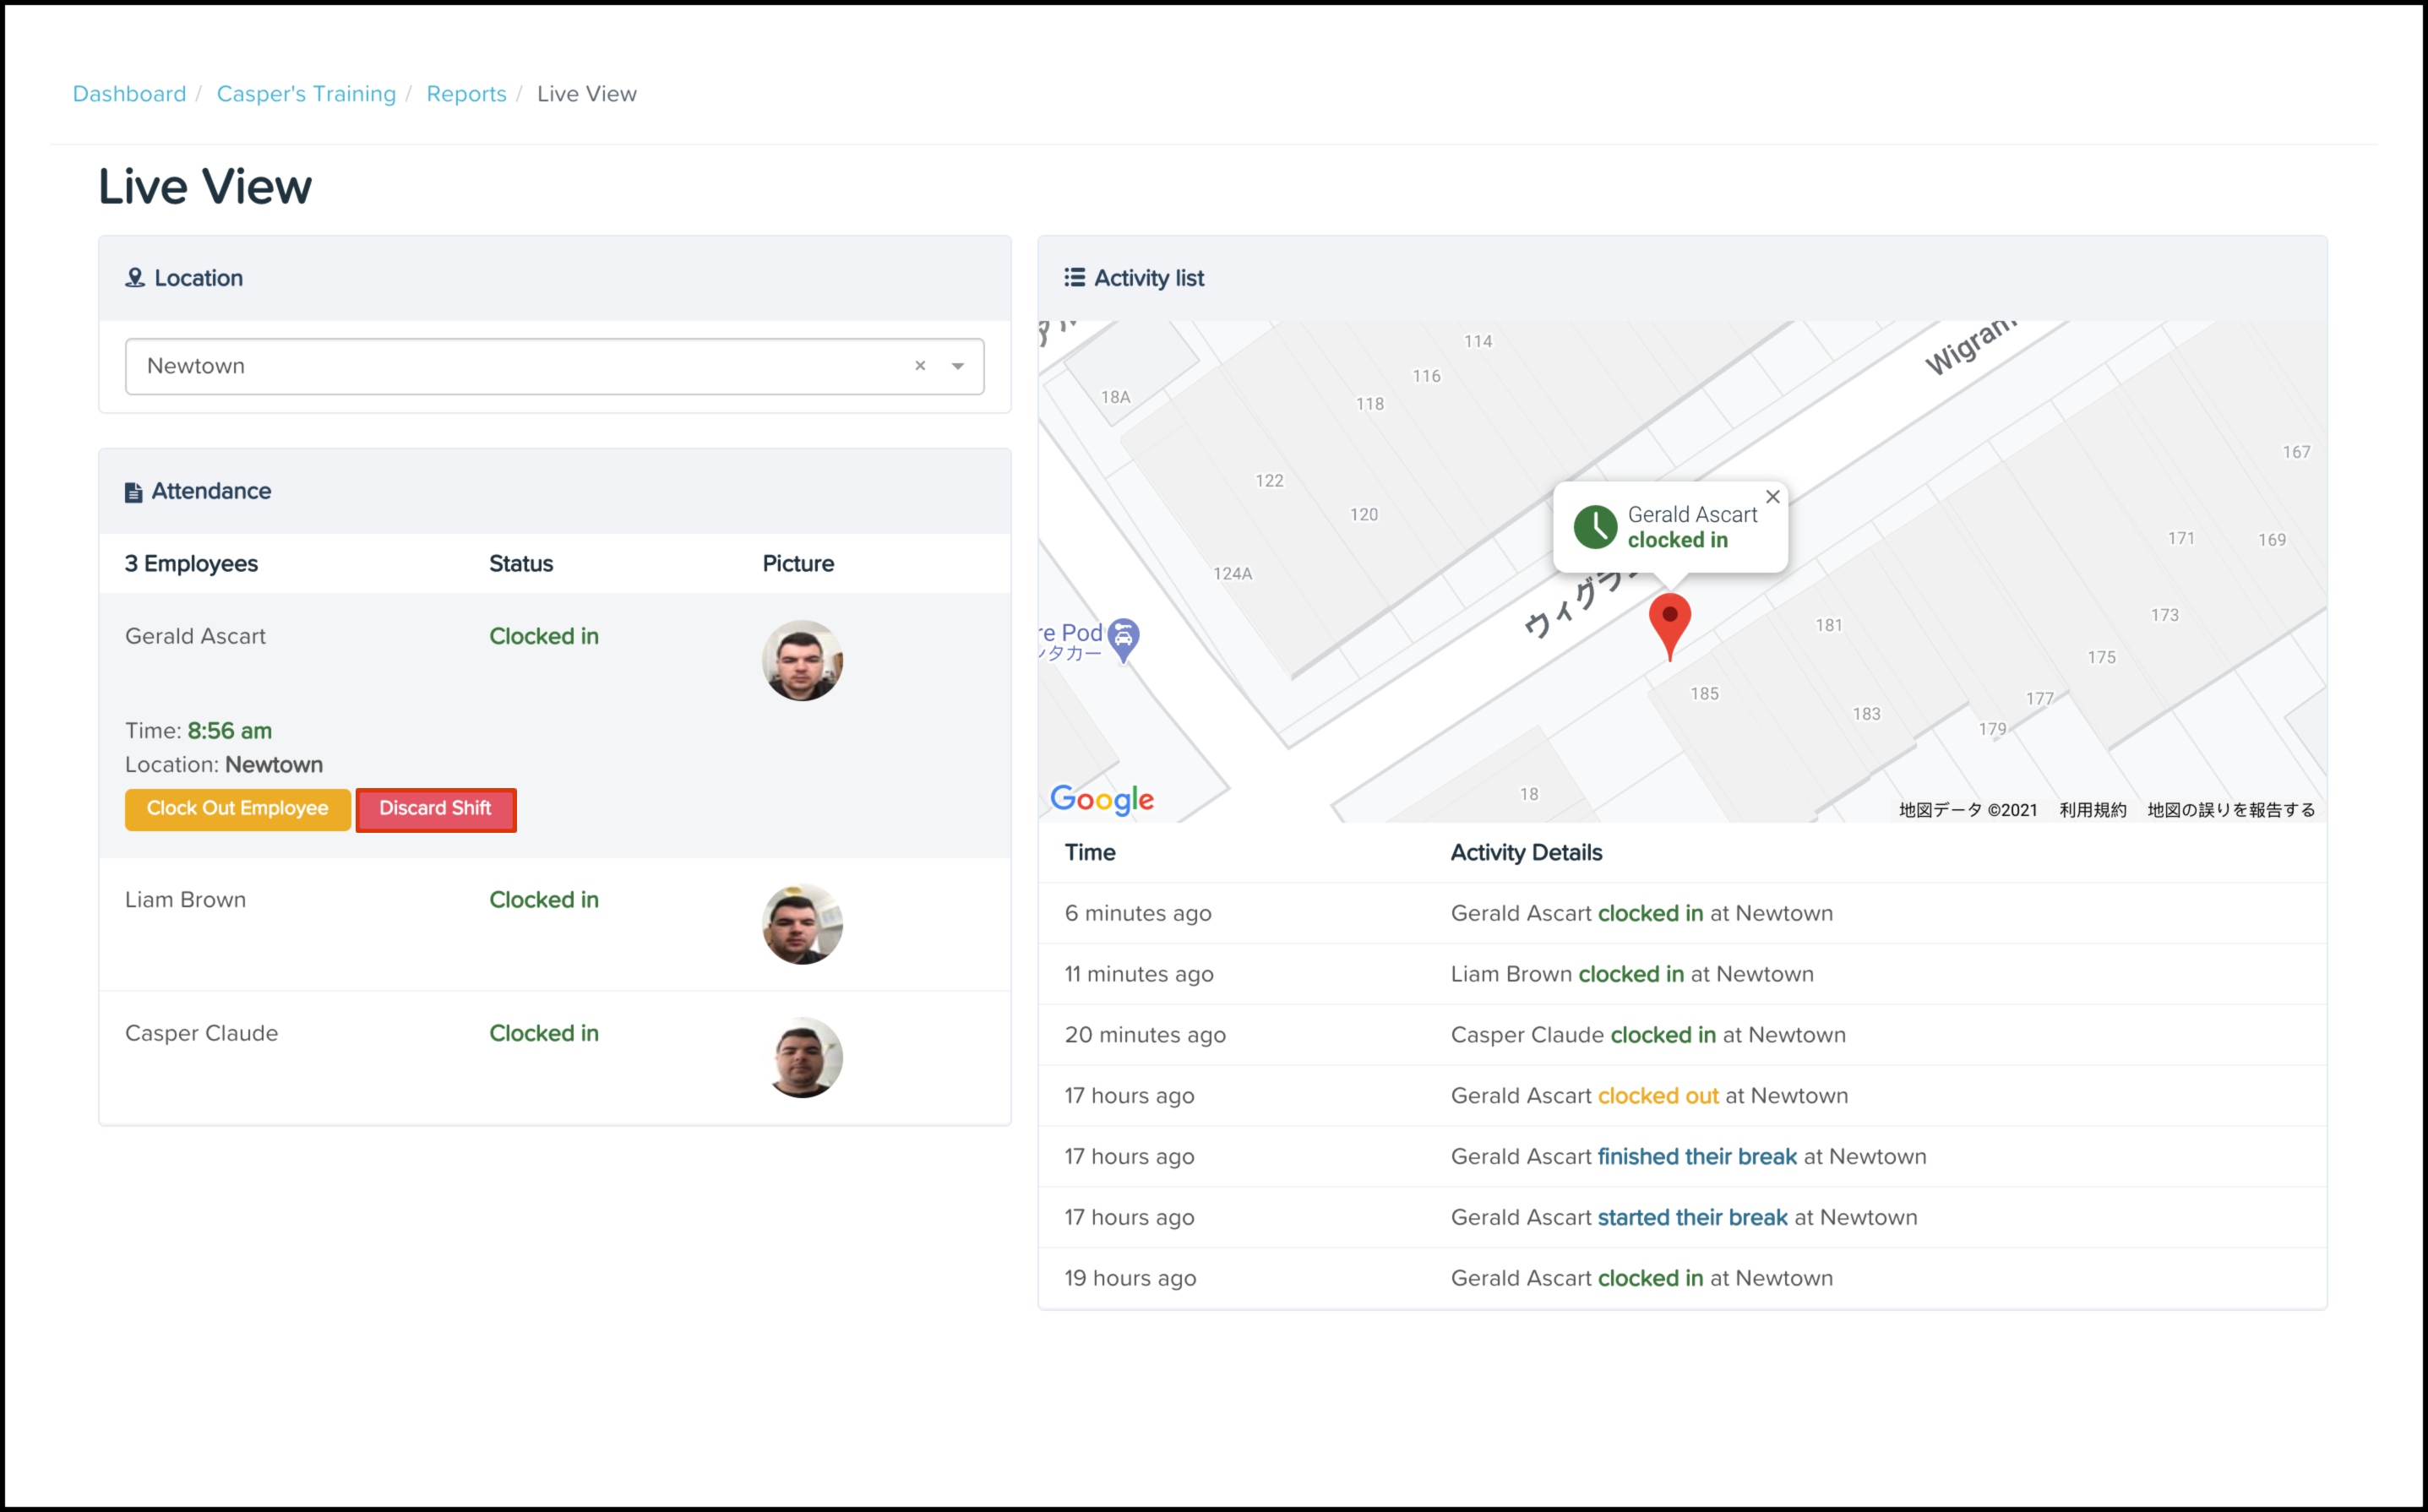
Task: Click the green clock icon in map popup
Action: (x=1595, y=527)
